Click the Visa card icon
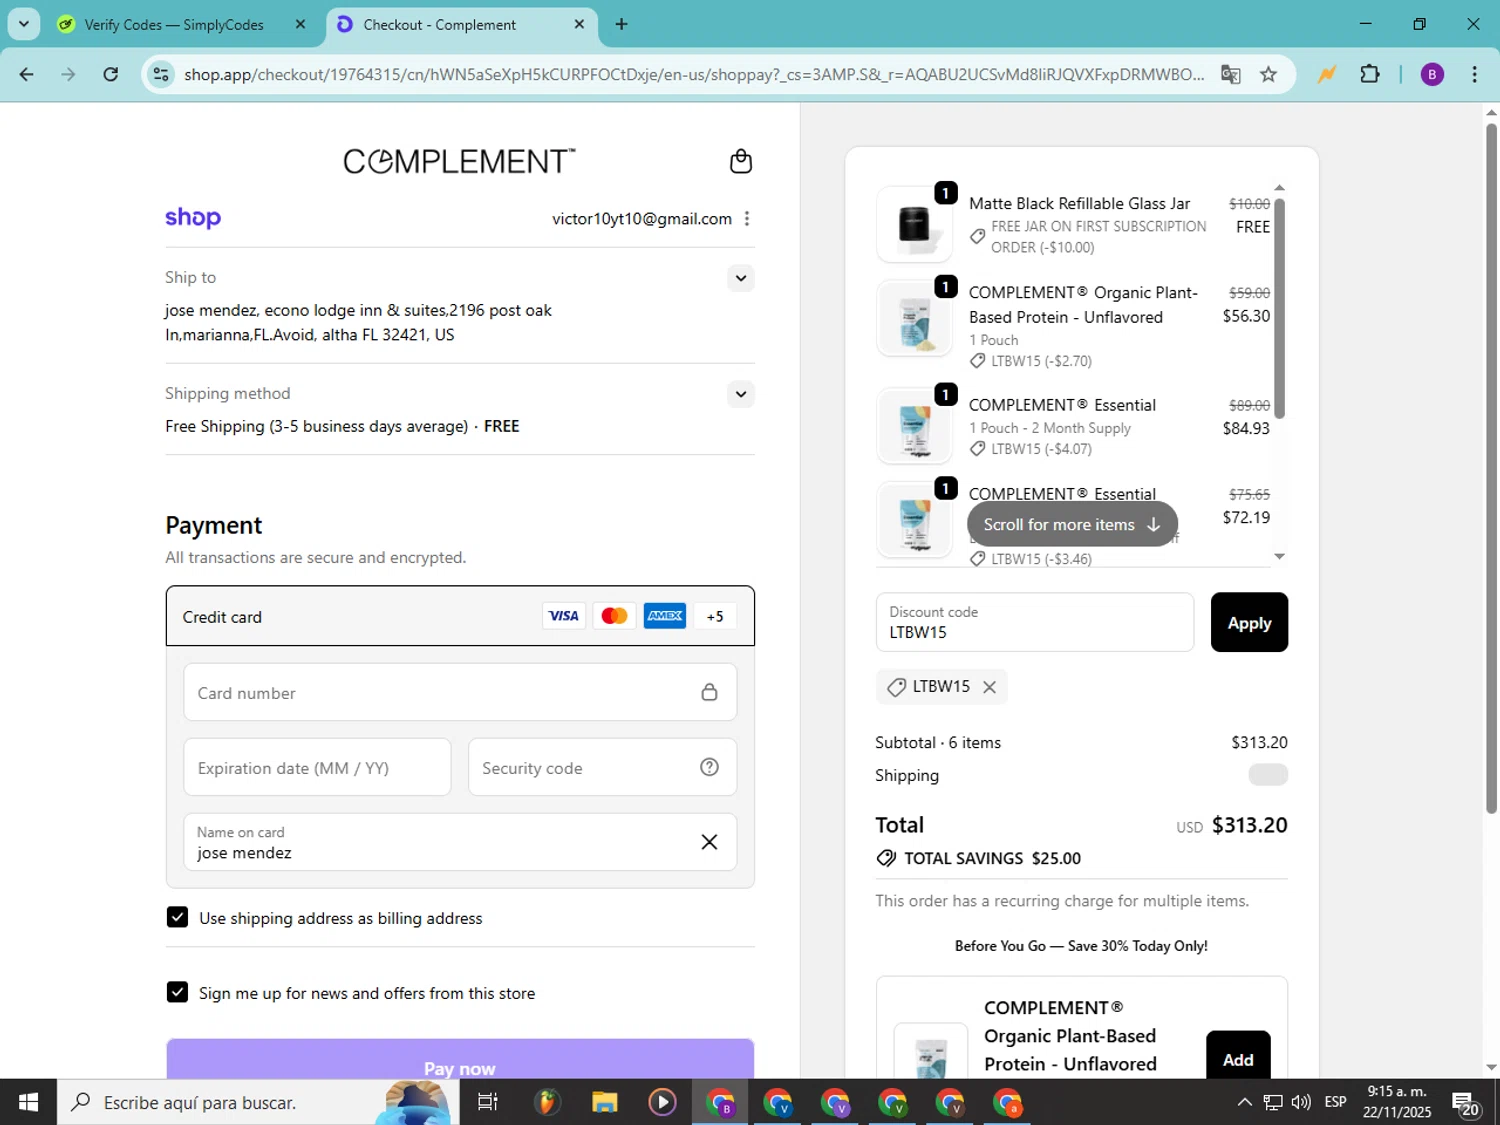This screenshot has width=1500, height=1125. tap(563, 616)
